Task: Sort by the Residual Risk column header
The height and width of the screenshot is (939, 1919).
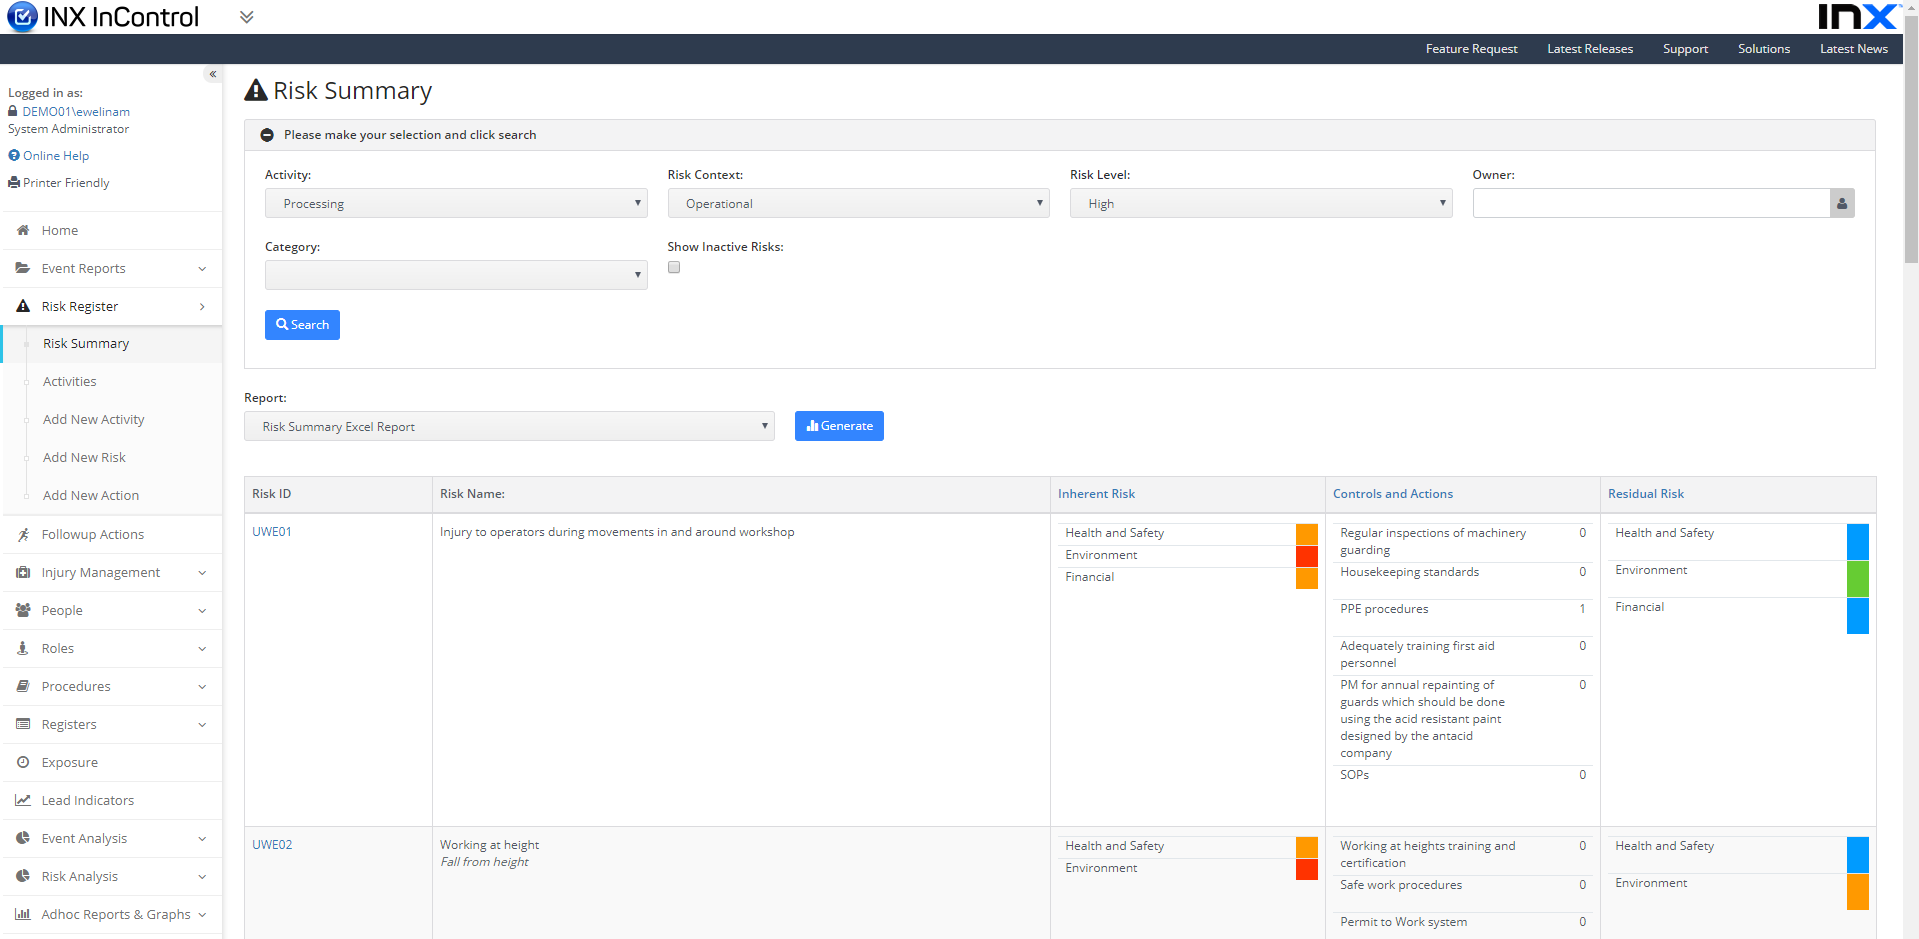Action: pos(1646,494)
